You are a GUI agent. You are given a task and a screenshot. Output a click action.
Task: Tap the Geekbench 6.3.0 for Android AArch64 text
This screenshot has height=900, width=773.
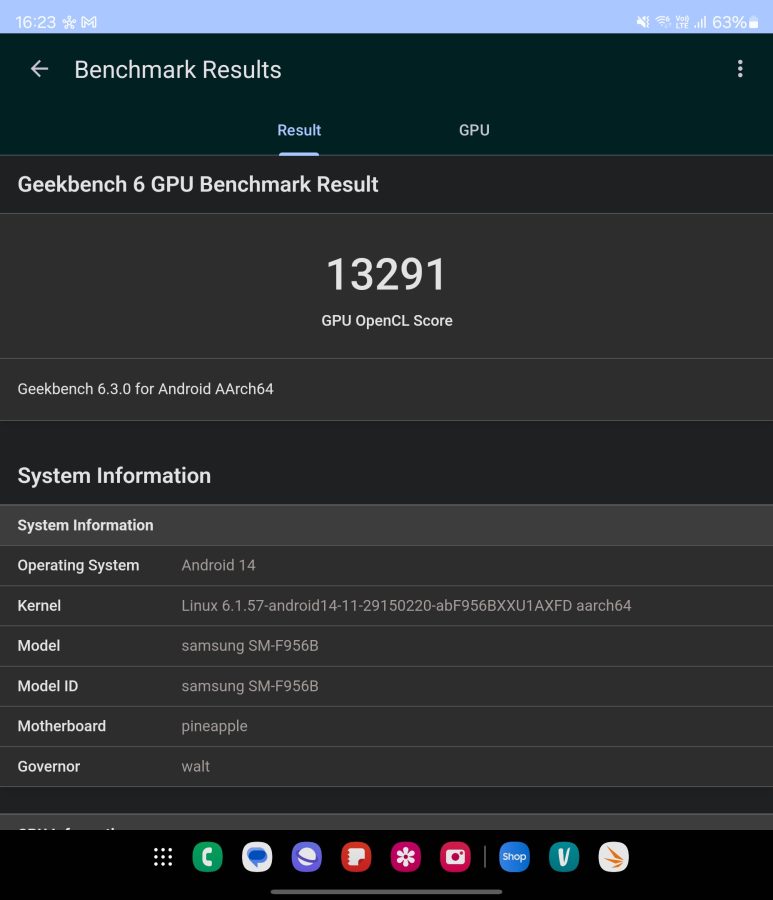146,389
